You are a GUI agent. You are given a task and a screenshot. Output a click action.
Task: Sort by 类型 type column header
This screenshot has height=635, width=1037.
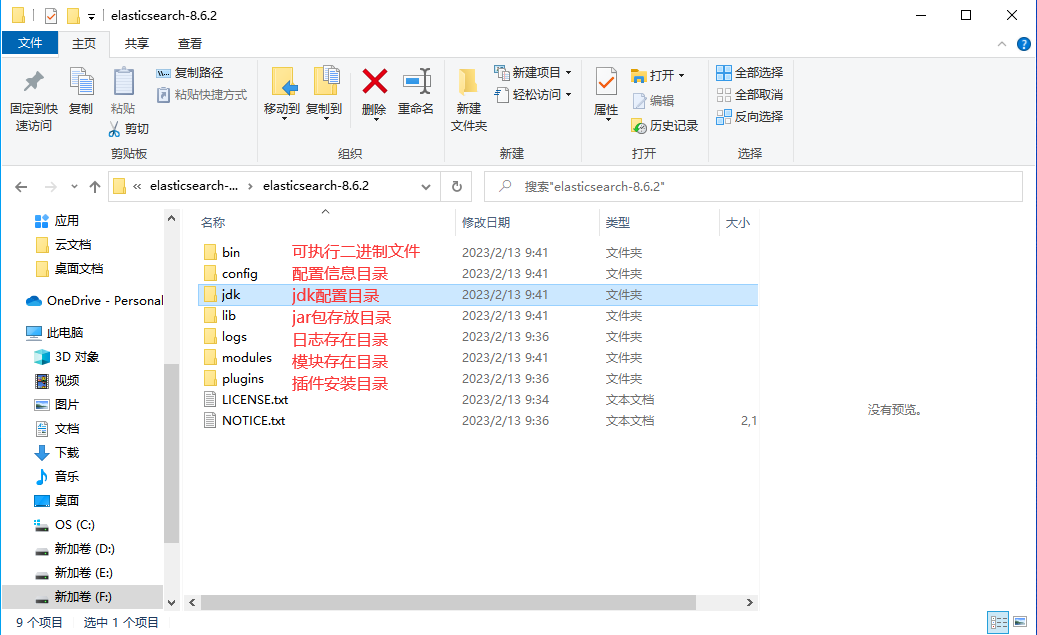click(618, 223)
